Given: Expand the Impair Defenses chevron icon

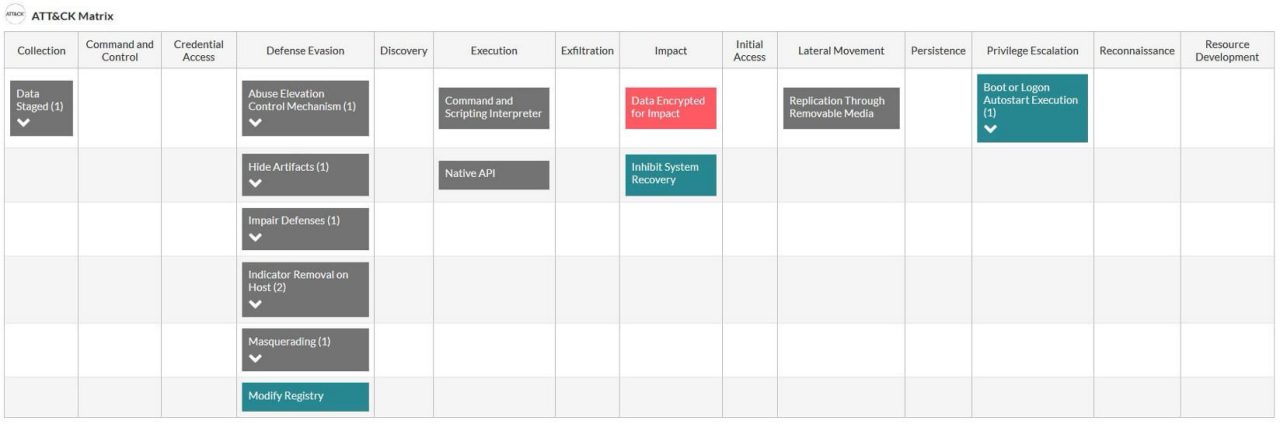Looking at the screenshot, I should pyautogui.click(x=255, y=237).
